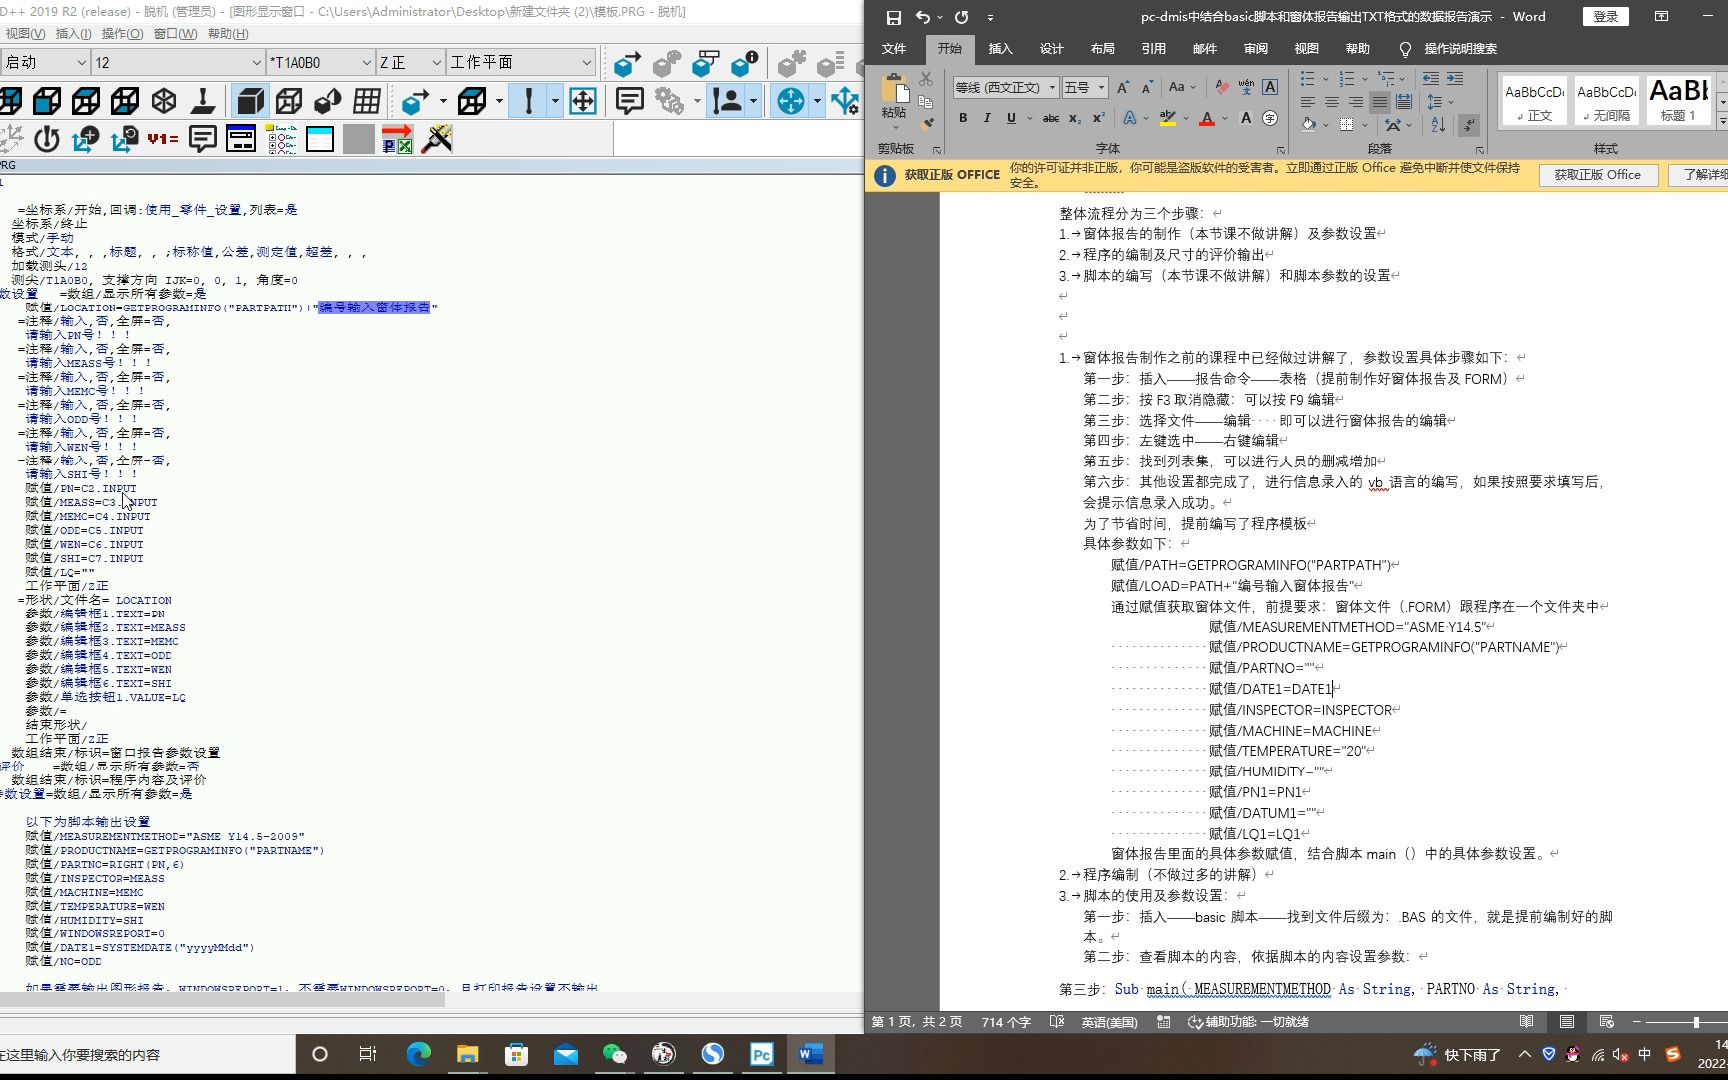
Task: Apply the 标题 1 style in Word
Action: [1678, 101]
